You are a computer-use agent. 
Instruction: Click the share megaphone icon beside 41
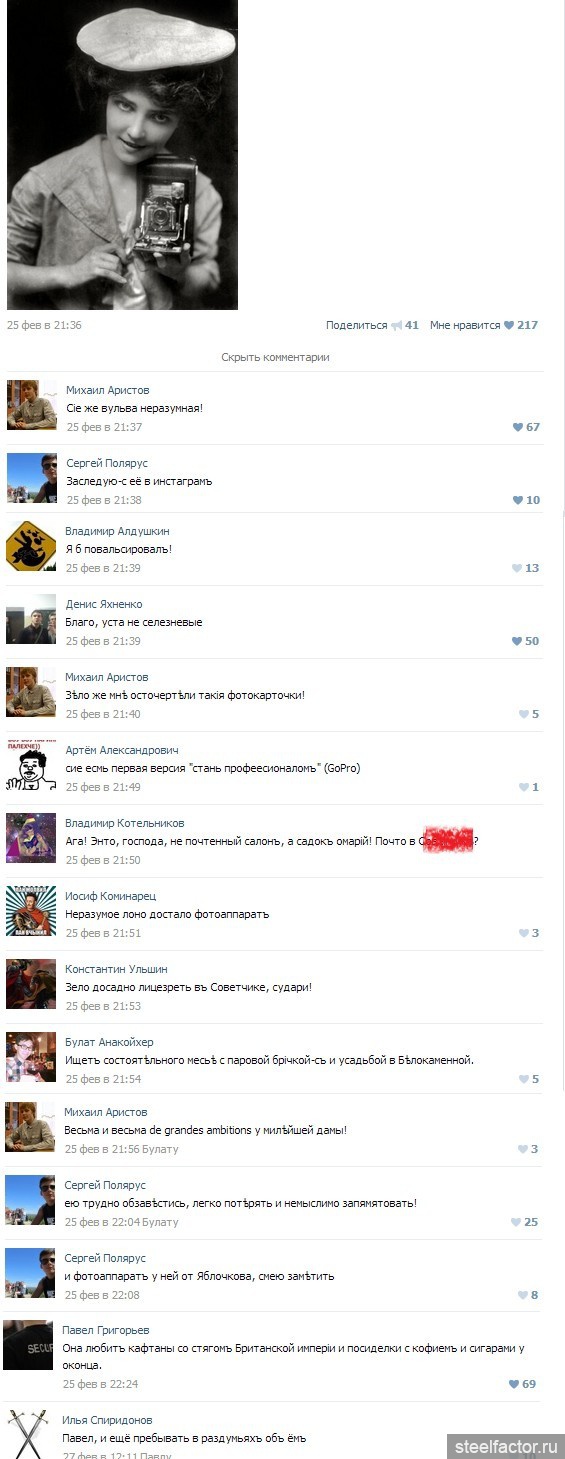click(x=396, y=325)
